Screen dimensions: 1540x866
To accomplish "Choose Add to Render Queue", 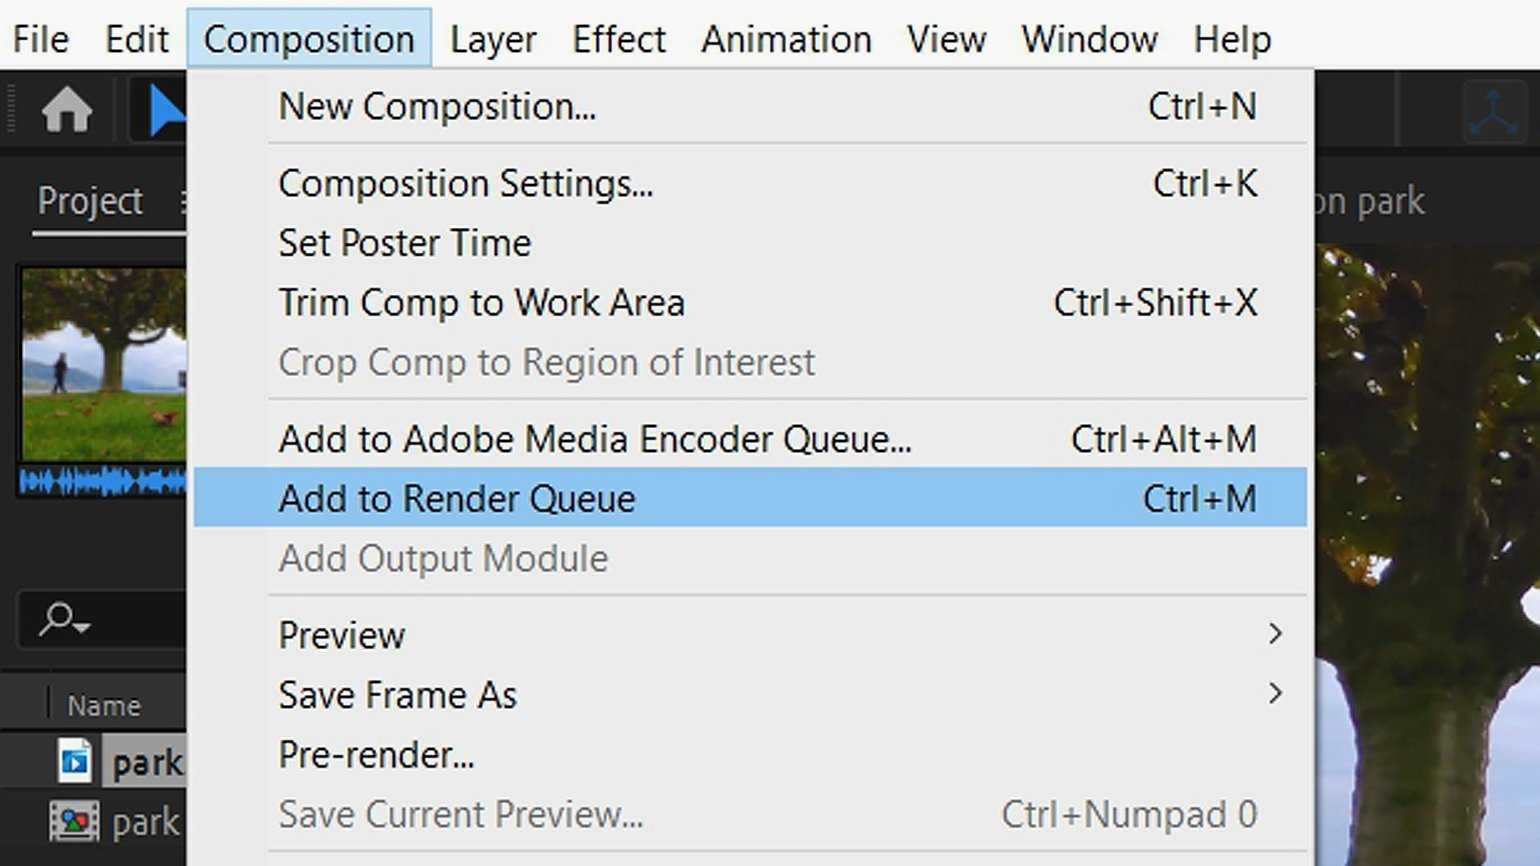I will tap(457, 498).
